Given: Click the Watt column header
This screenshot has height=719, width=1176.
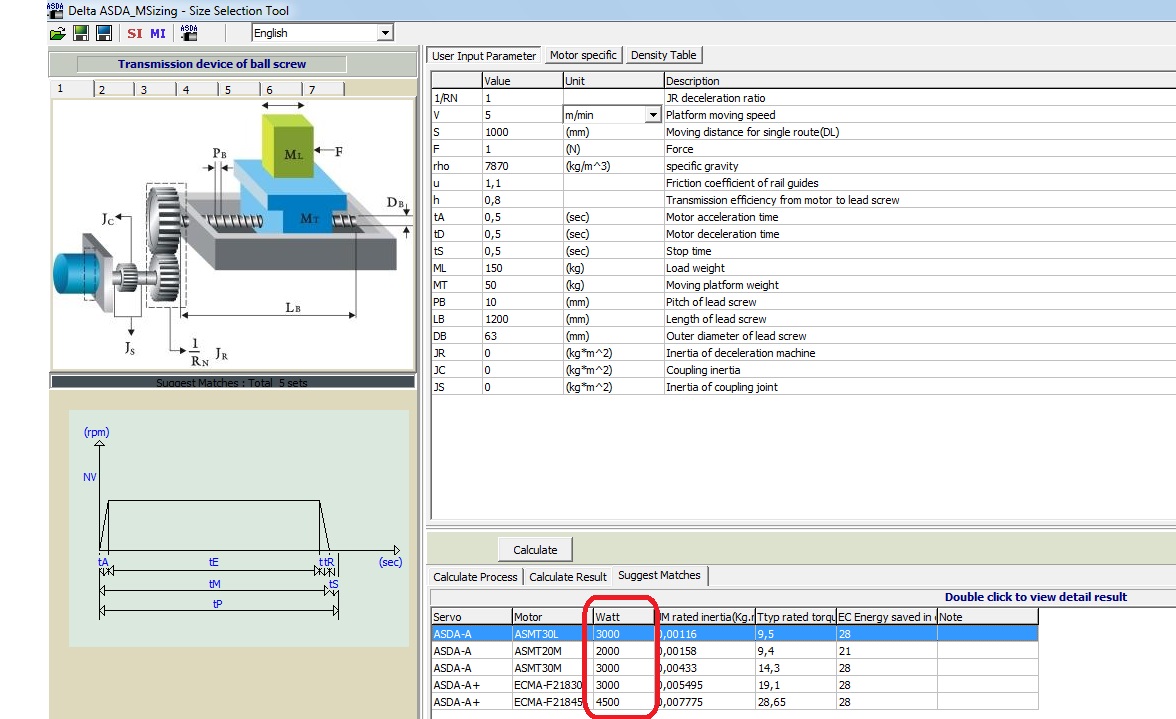Looking at the screenshot, I should 625,616.
